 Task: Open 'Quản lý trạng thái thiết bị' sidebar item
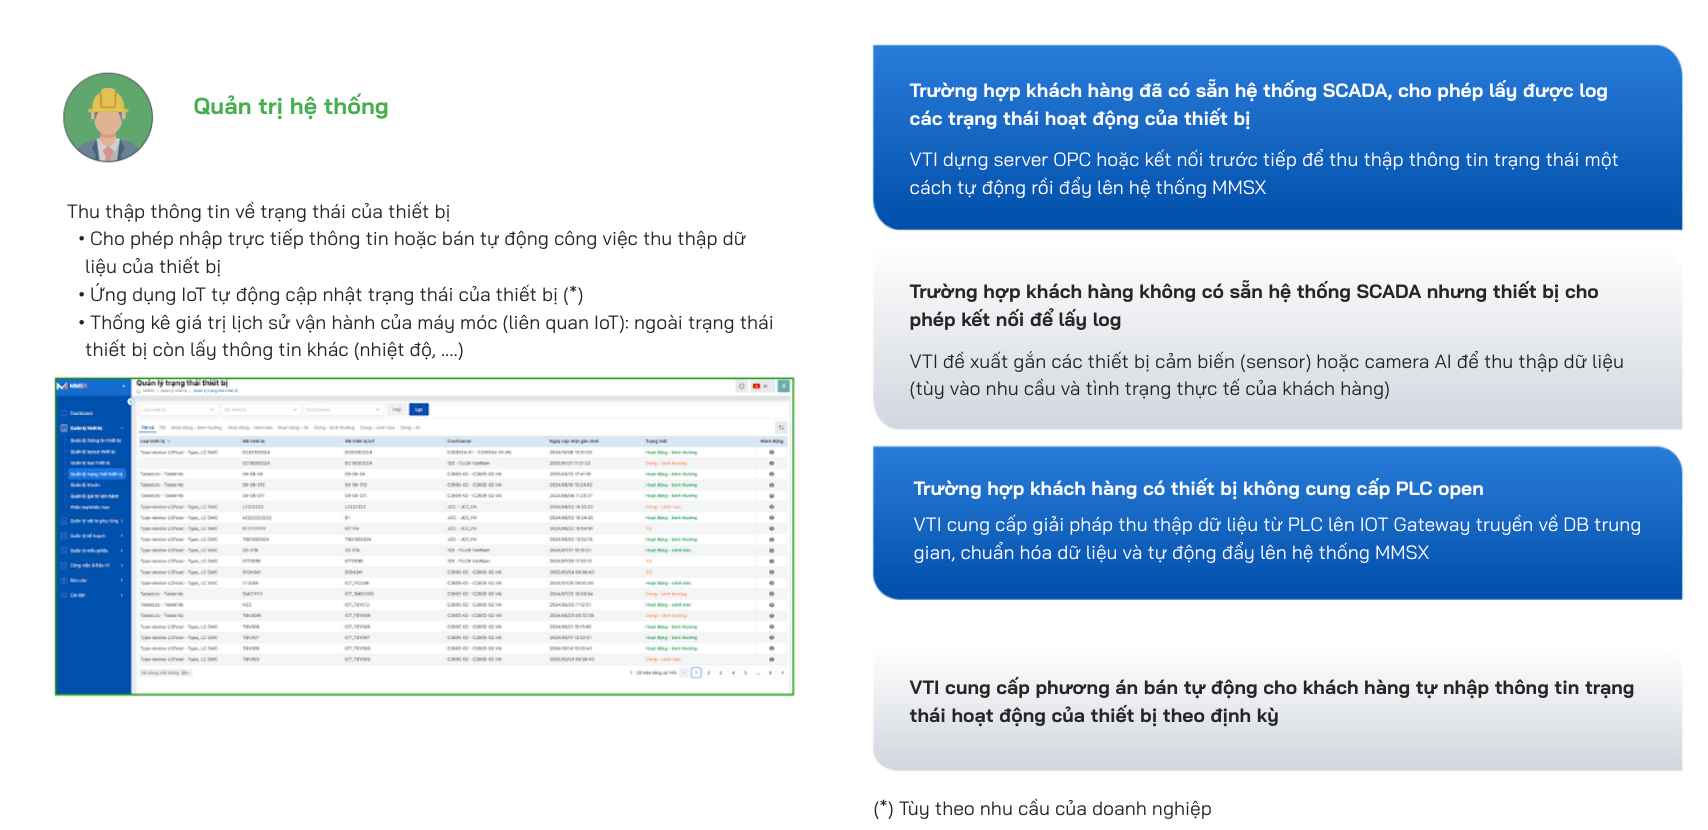96,474
